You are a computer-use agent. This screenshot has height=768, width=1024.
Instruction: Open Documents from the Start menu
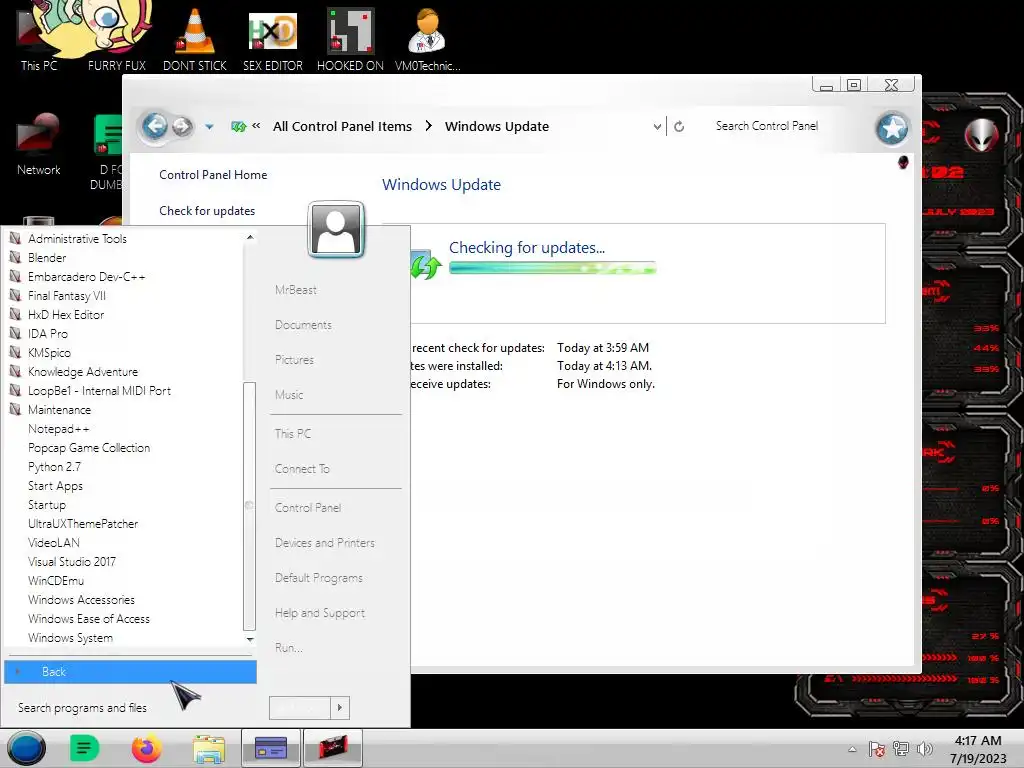[303, 325]
